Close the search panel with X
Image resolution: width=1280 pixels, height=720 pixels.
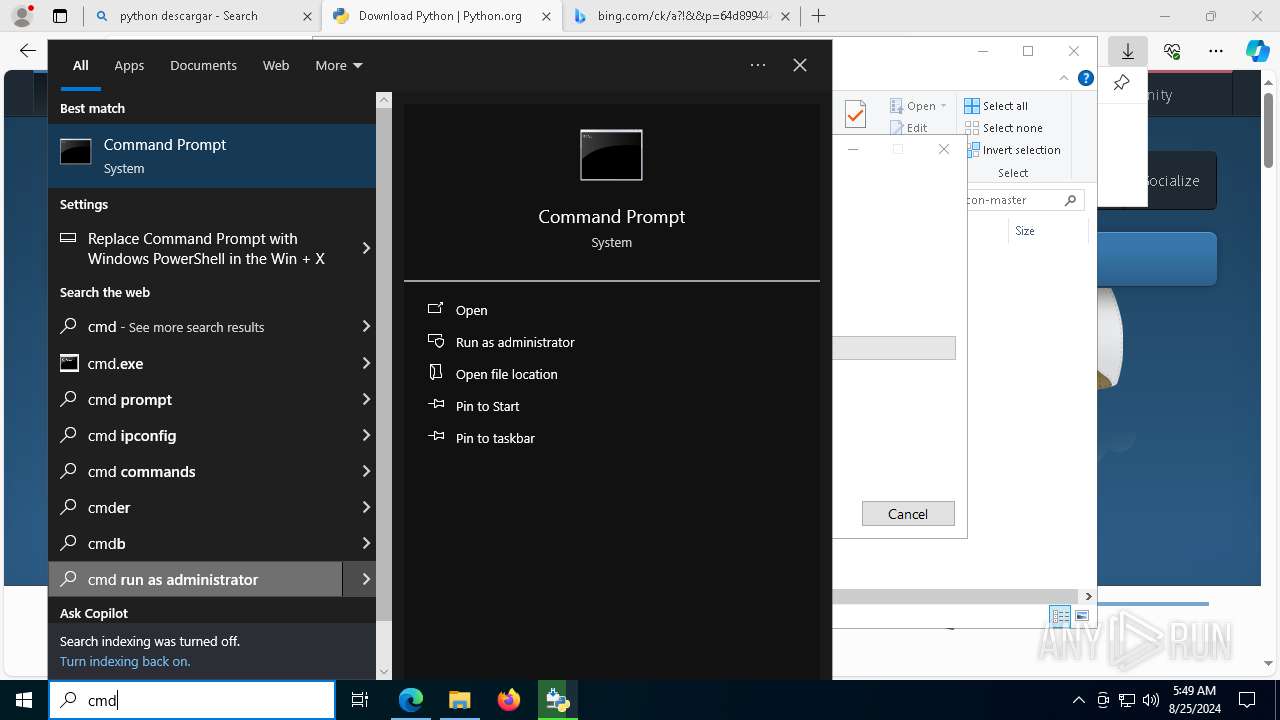799,65
